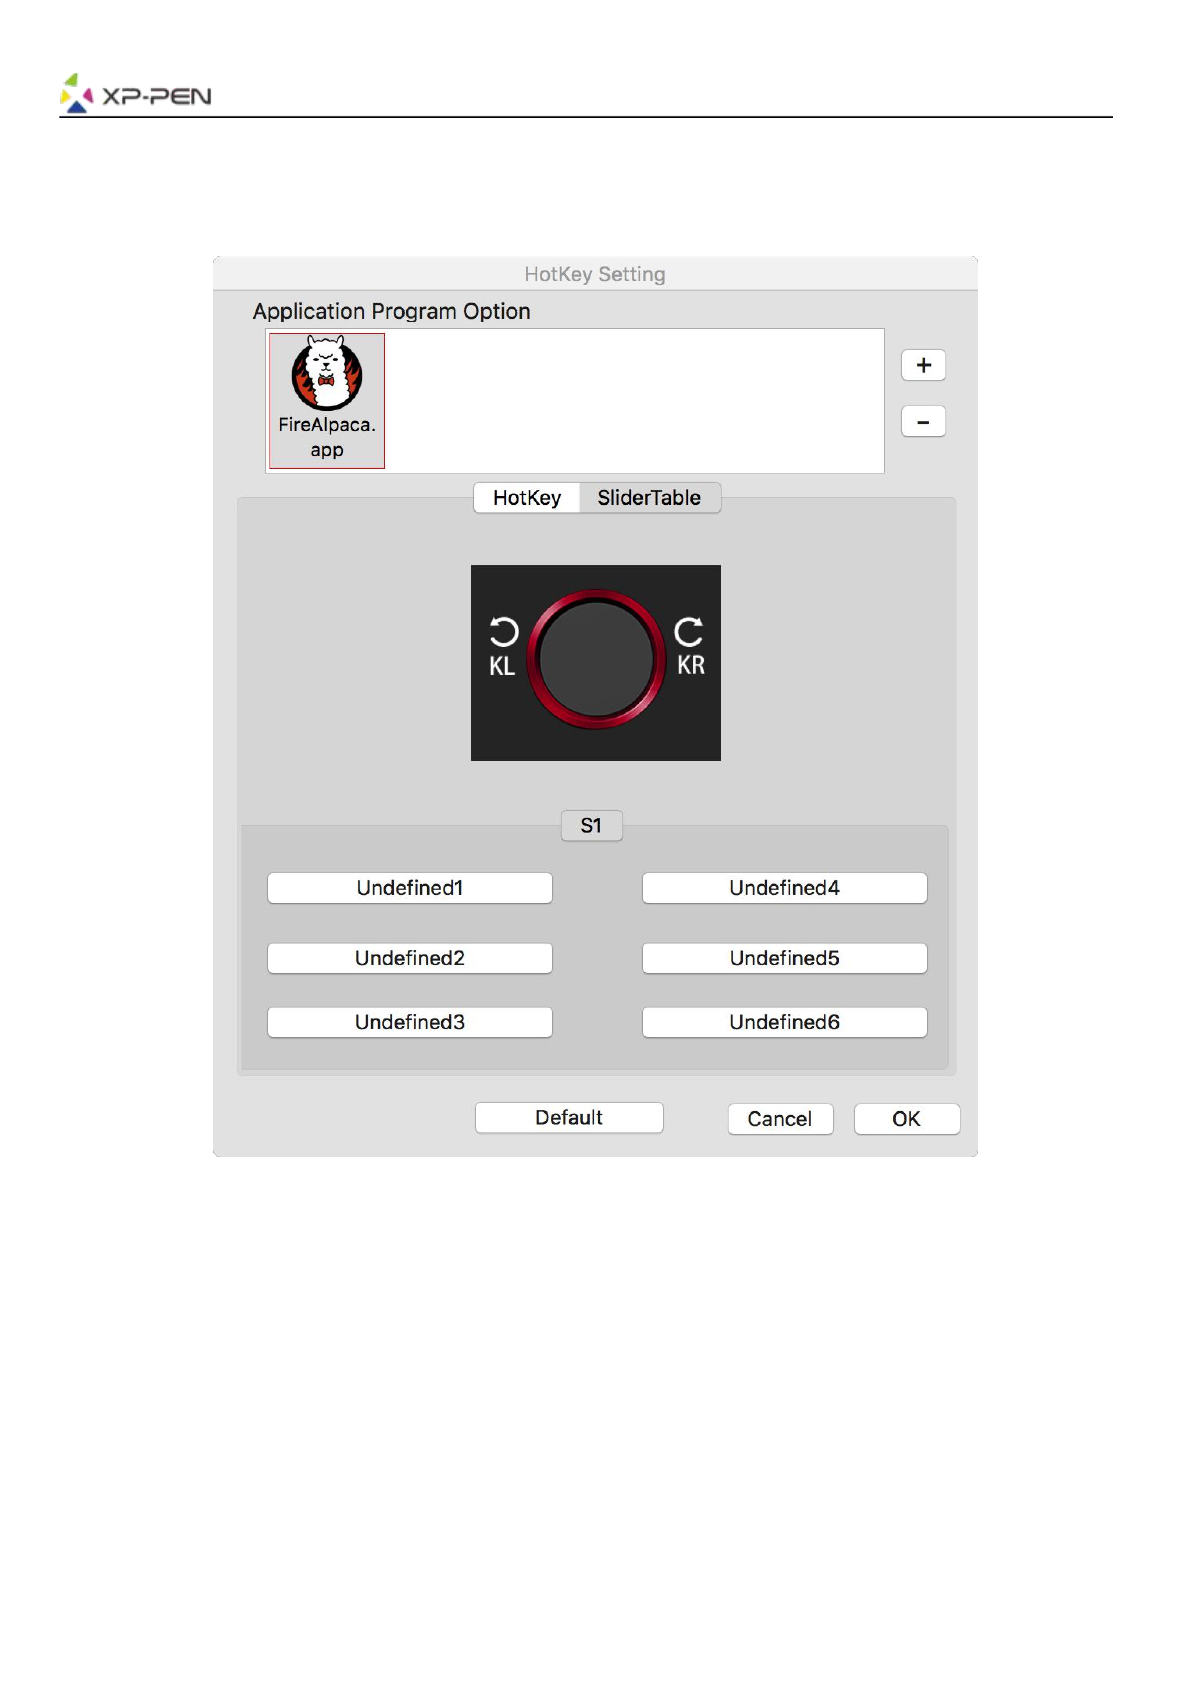This screenshot has height=1685, width=1191.
Task: Open the Undefined1 hotkey setting
Action: (409, 888)
